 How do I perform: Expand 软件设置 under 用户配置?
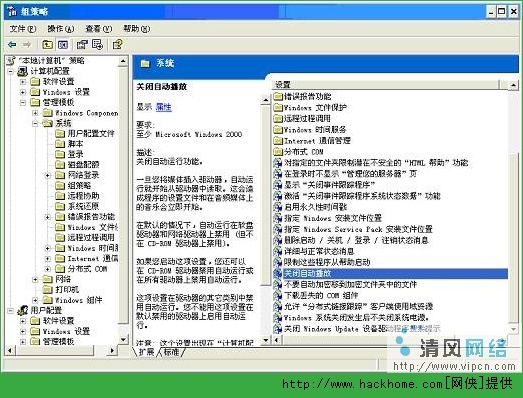(23, 321)
